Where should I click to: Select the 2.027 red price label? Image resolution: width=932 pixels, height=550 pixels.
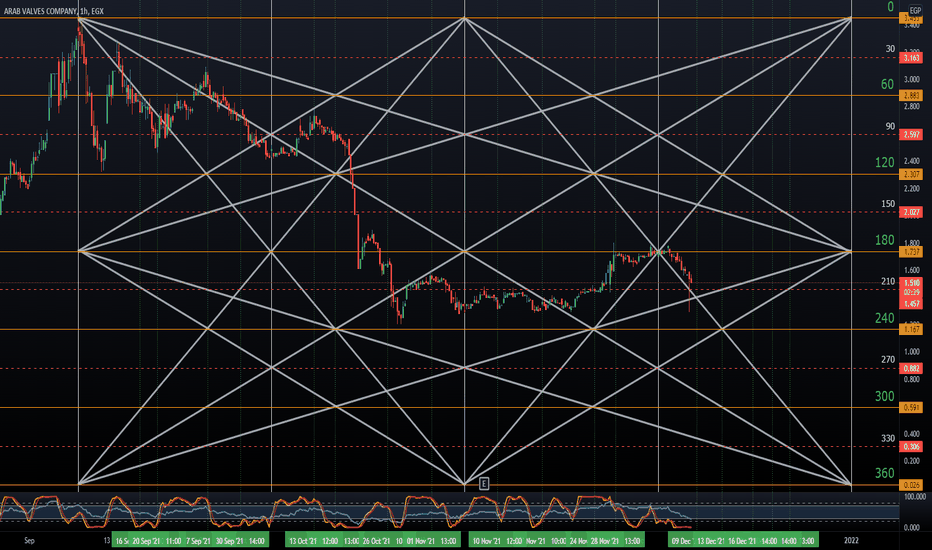pyautogui.click(x=911, y=212)
